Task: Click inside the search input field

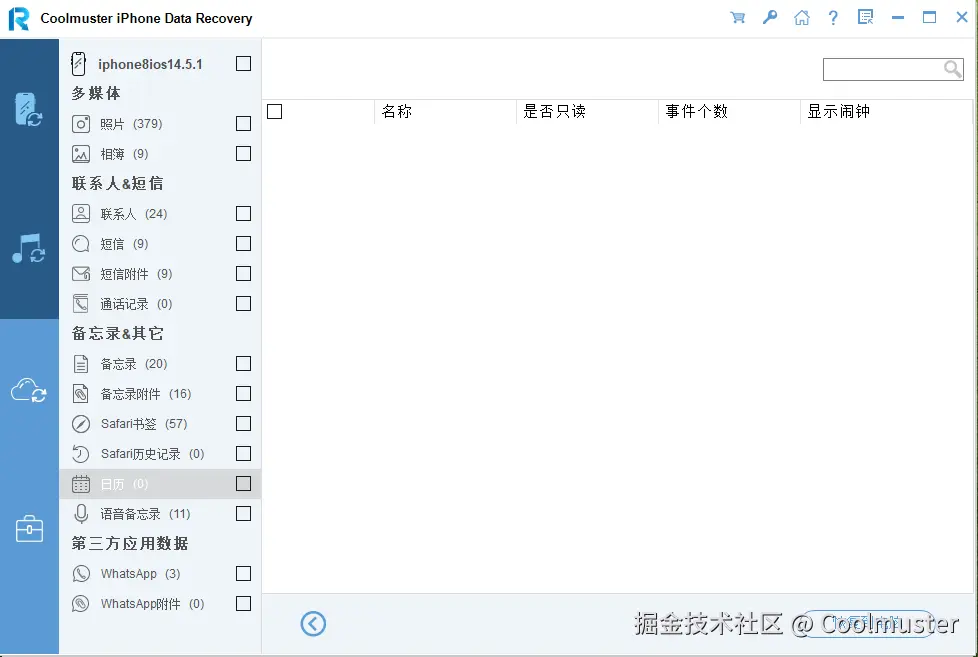Action: coord(885,69)
